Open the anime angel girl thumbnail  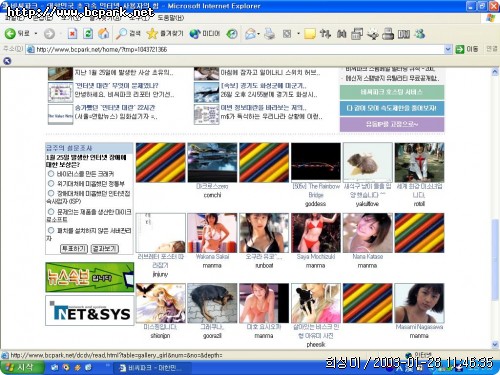pyautogui.click(x=161, y=303)
